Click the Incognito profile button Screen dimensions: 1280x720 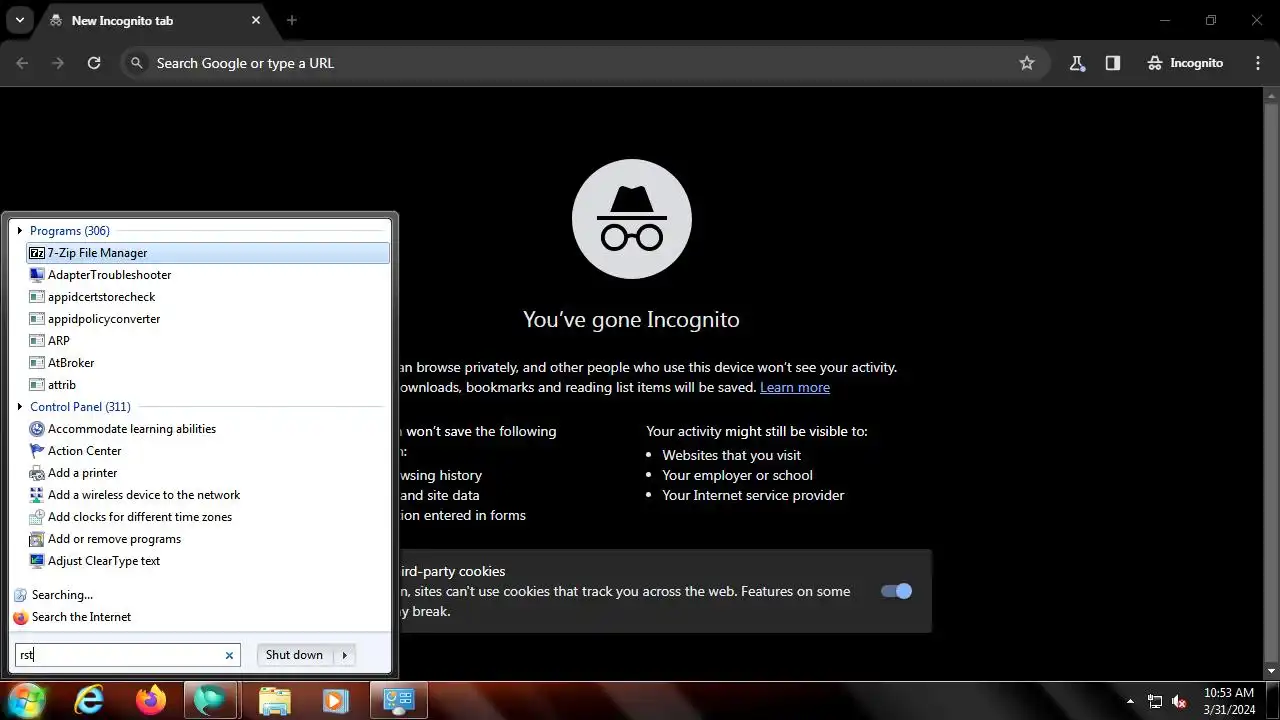(1185, 63)
